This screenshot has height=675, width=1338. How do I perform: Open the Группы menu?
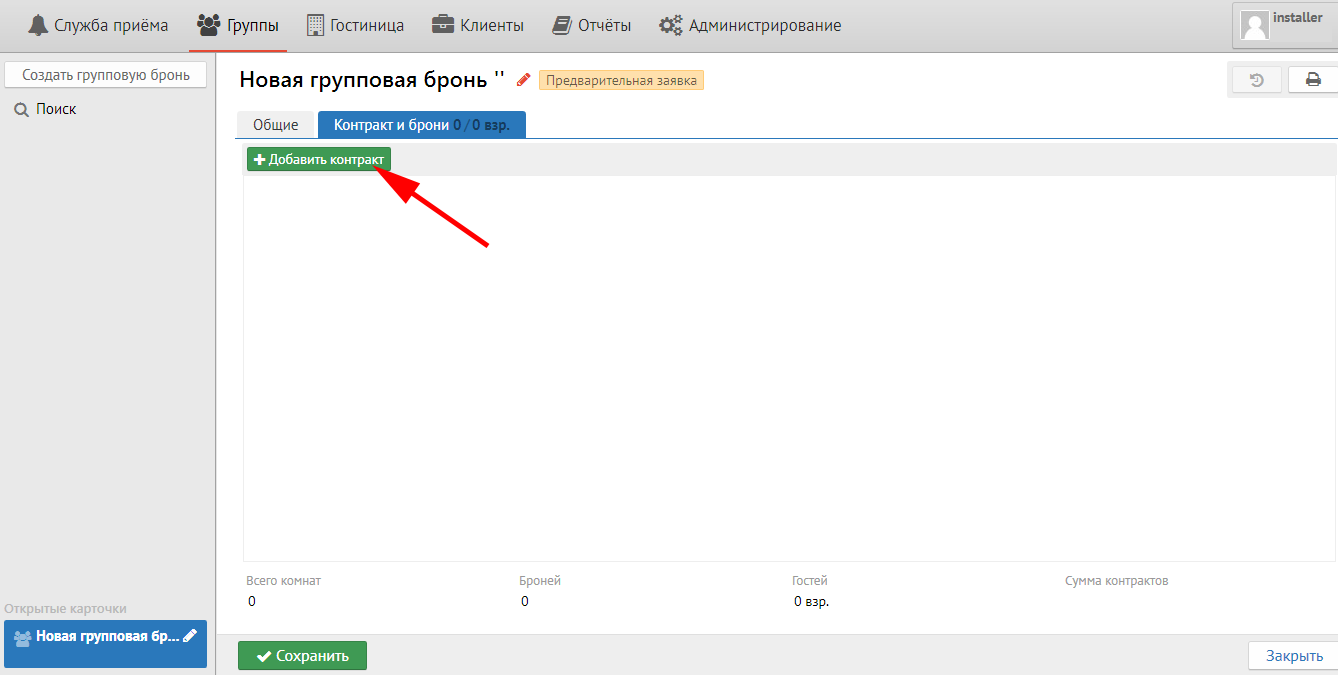coord(238,26)
